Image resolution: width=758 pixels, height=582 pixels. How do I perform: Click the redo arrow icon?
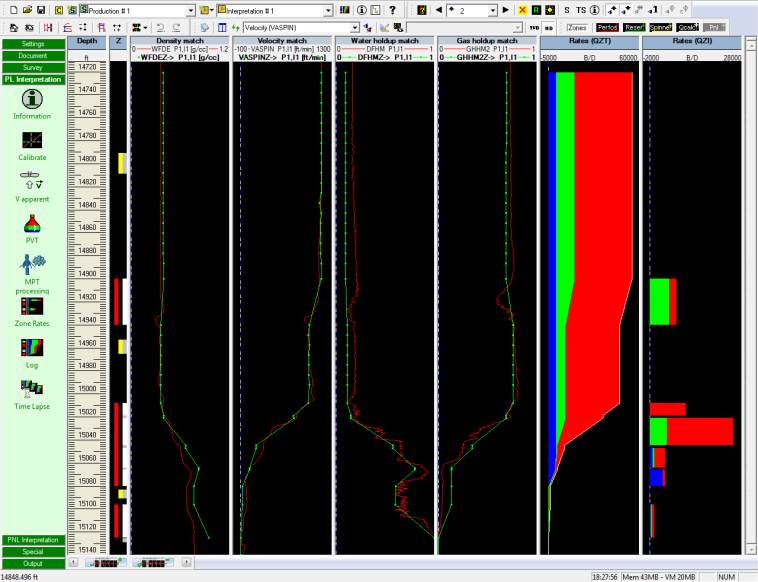[176, 28]
